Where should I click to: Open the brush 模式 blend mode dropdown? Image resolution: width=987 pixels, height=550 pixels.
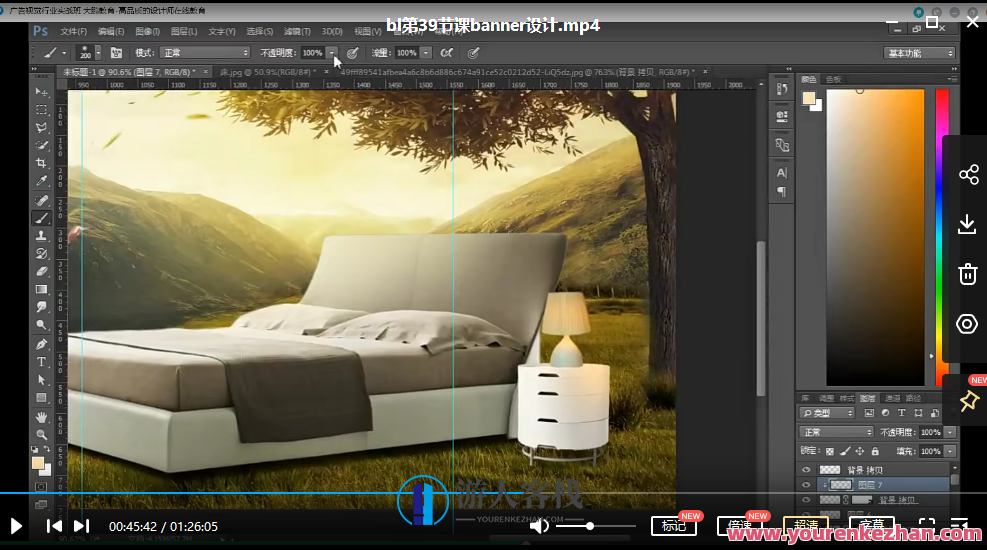point(205,52)
